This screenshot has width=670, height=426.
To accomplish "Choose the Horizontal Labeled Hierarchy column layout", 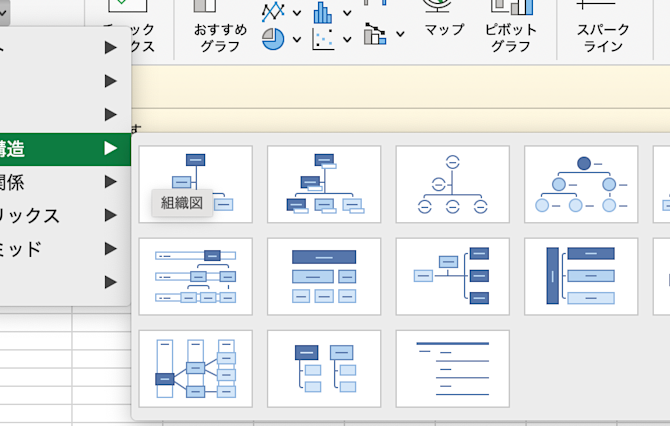I will coord(196,369).
